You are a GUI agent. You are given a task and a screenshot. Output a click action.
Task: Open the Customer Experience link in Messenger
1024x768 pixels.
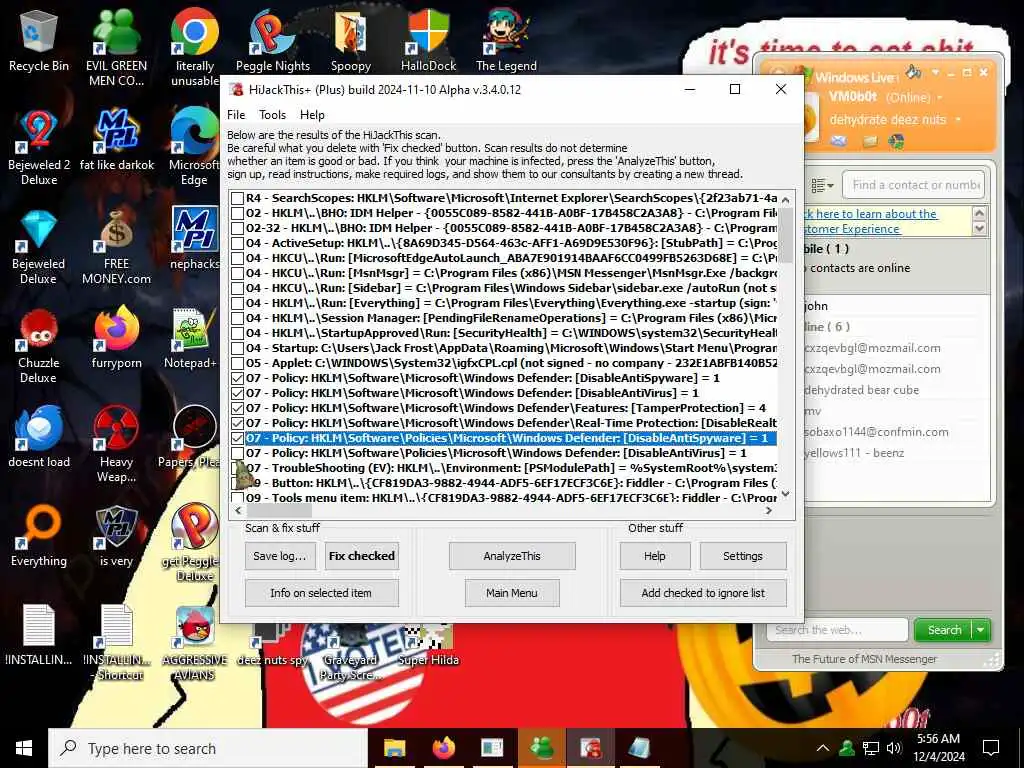pos(852,229)
